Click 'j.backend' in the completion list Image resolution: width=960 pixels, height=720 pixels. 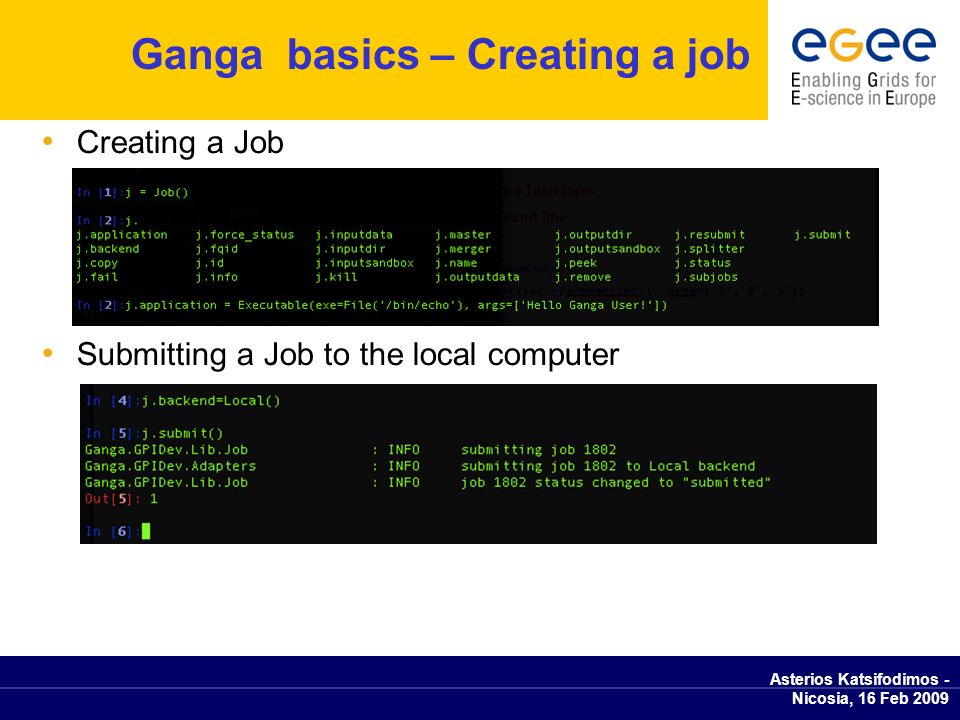[x=108, y=249]
